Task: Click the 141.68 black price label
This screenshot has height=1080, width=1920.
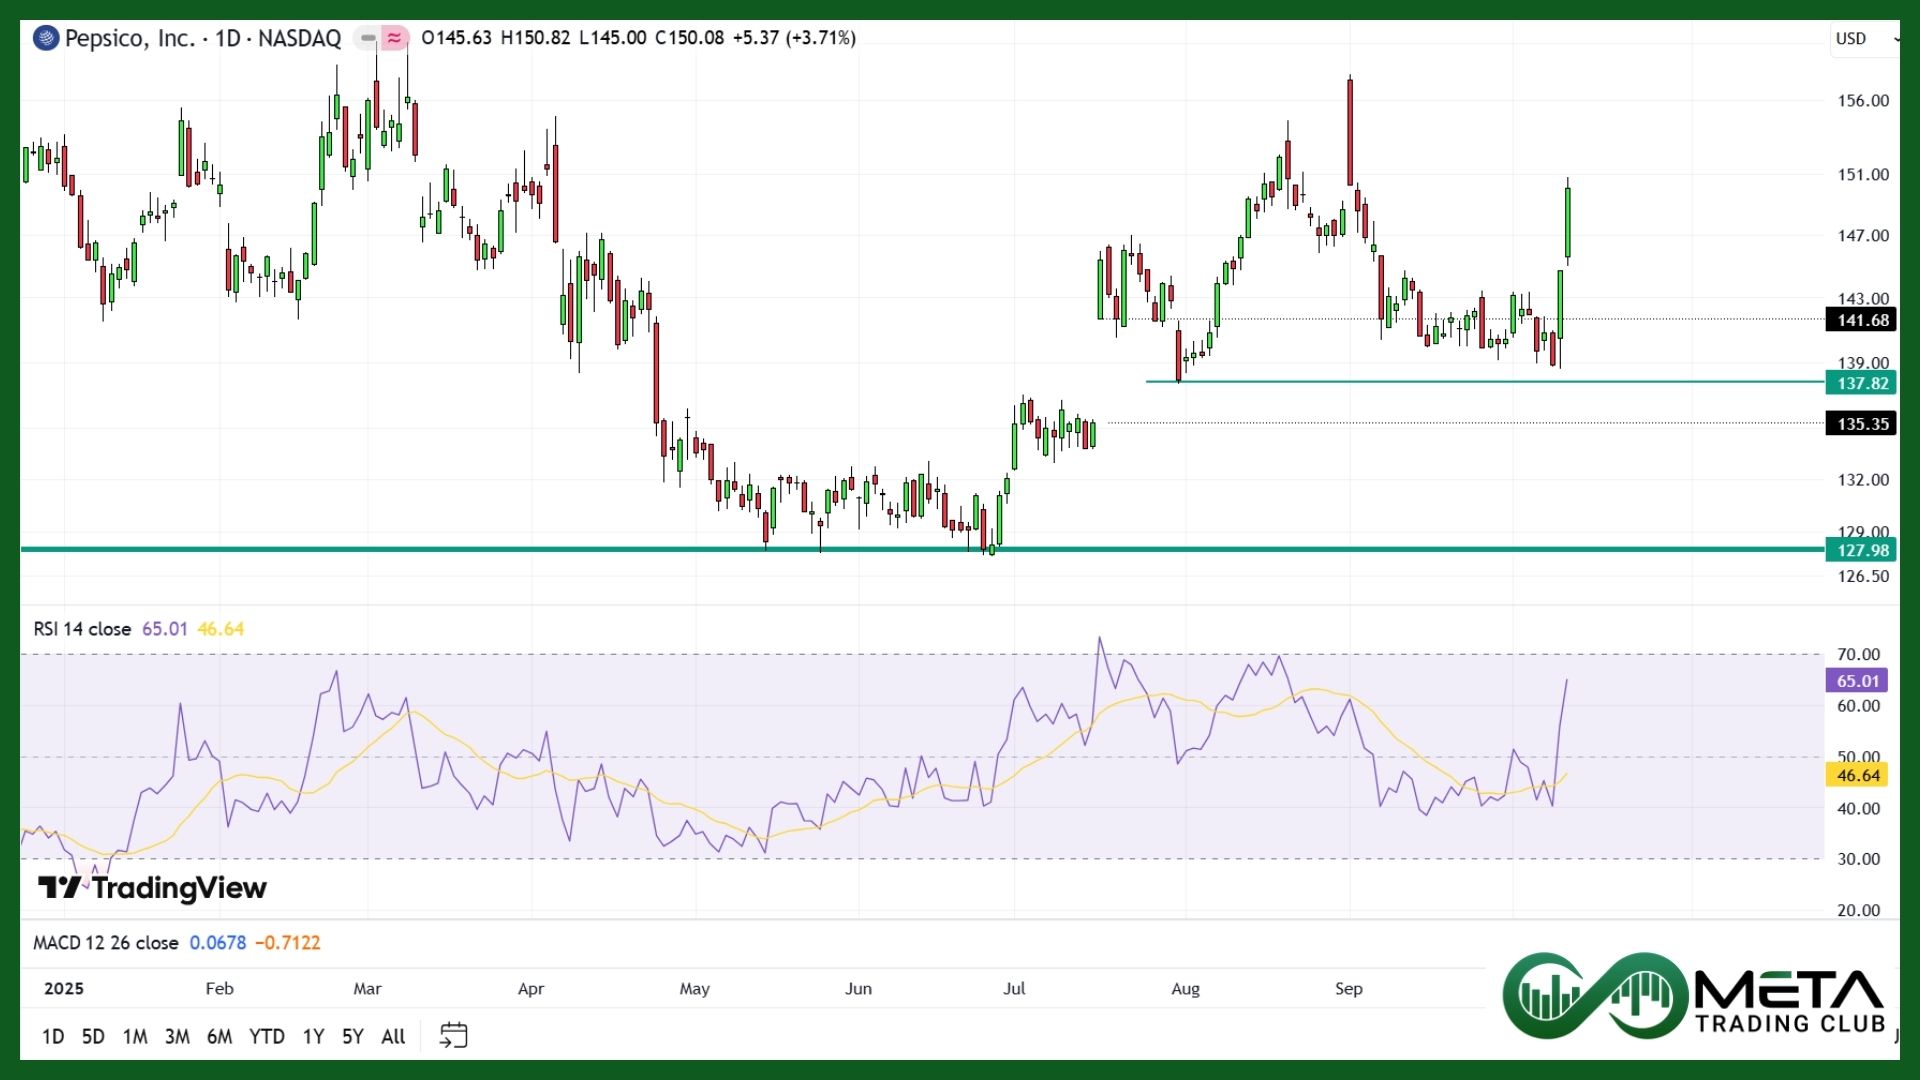Action: coord(1861,320)
